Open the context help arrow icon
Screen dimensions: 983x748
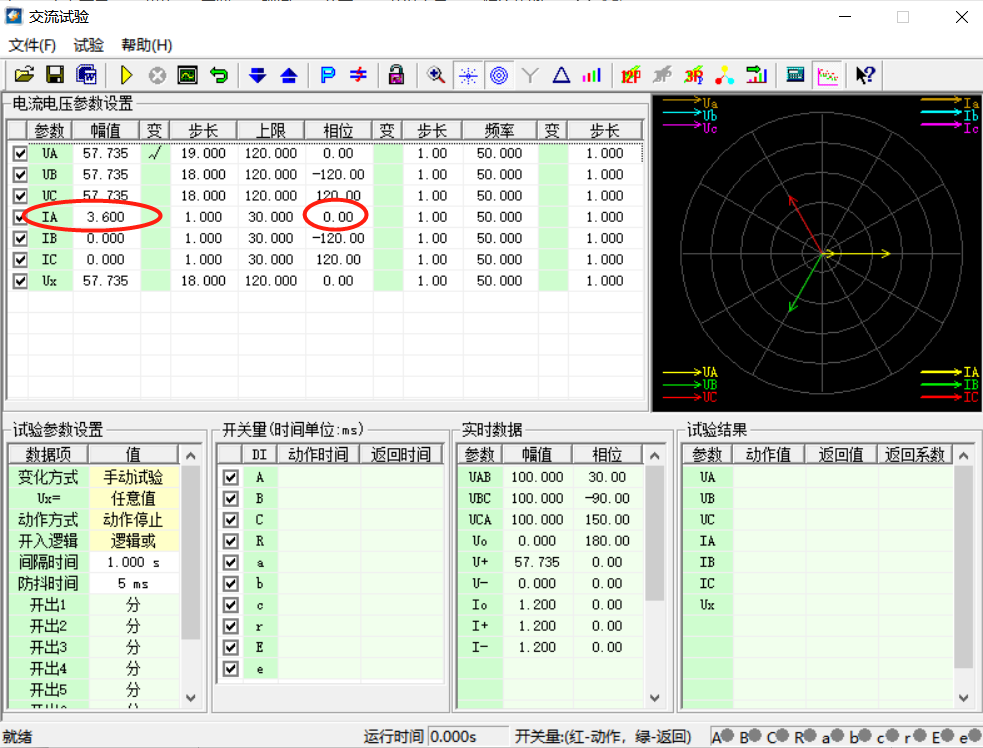point(865,75)
